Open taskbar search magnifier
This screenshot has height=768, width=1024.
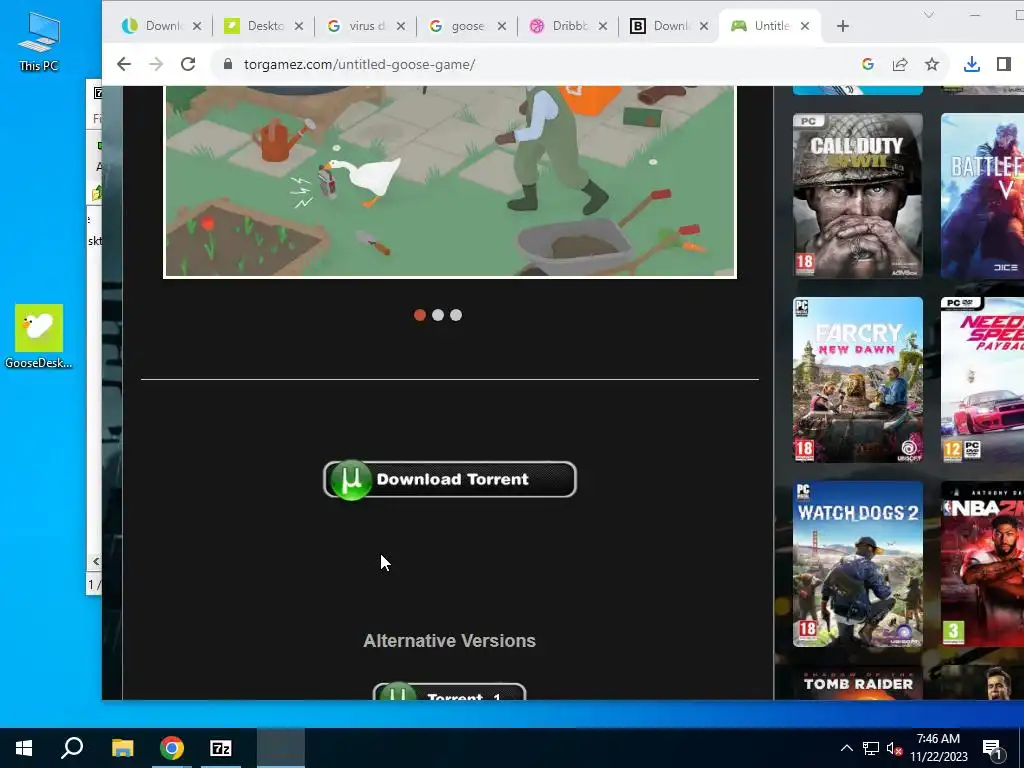pyautogui.click(x=72, y=748)
